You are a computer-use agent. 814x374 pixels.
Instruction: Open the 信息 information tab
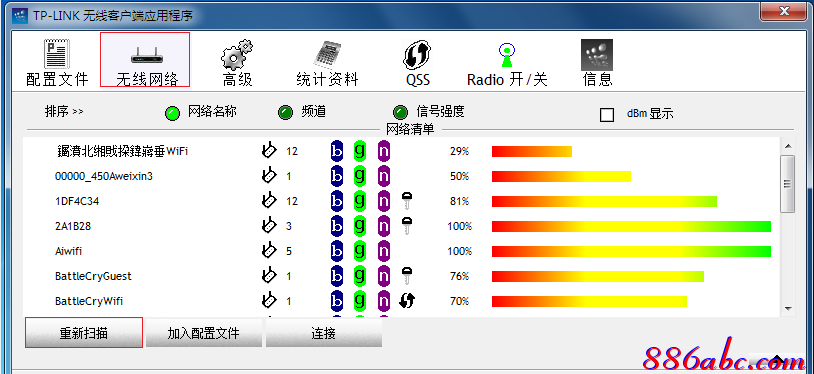[597, 63]
